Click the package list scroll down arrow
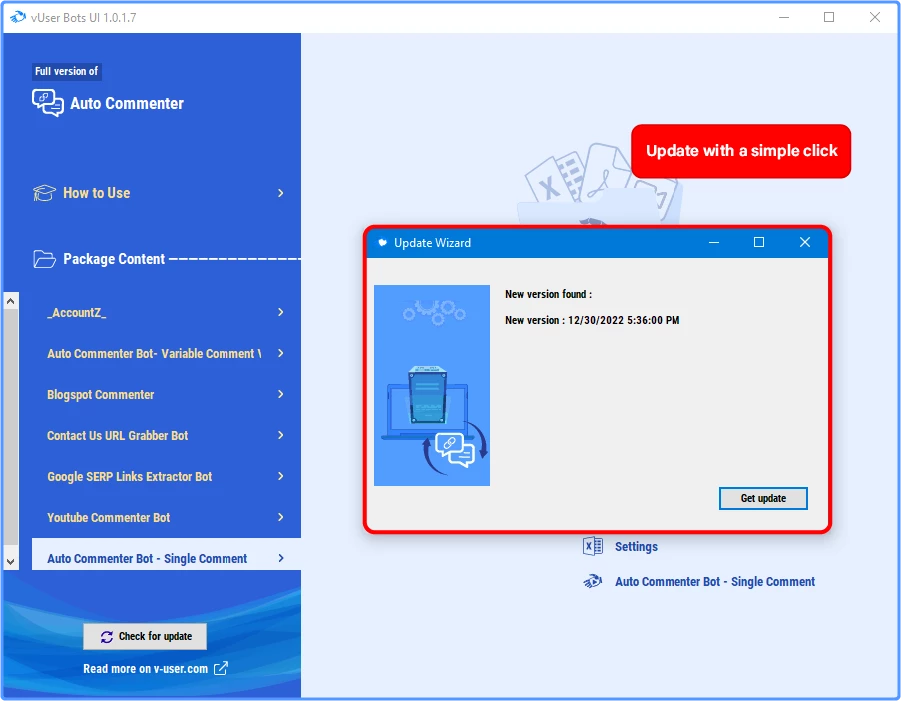This screenshot has width=901, height=701. point(10,561)
